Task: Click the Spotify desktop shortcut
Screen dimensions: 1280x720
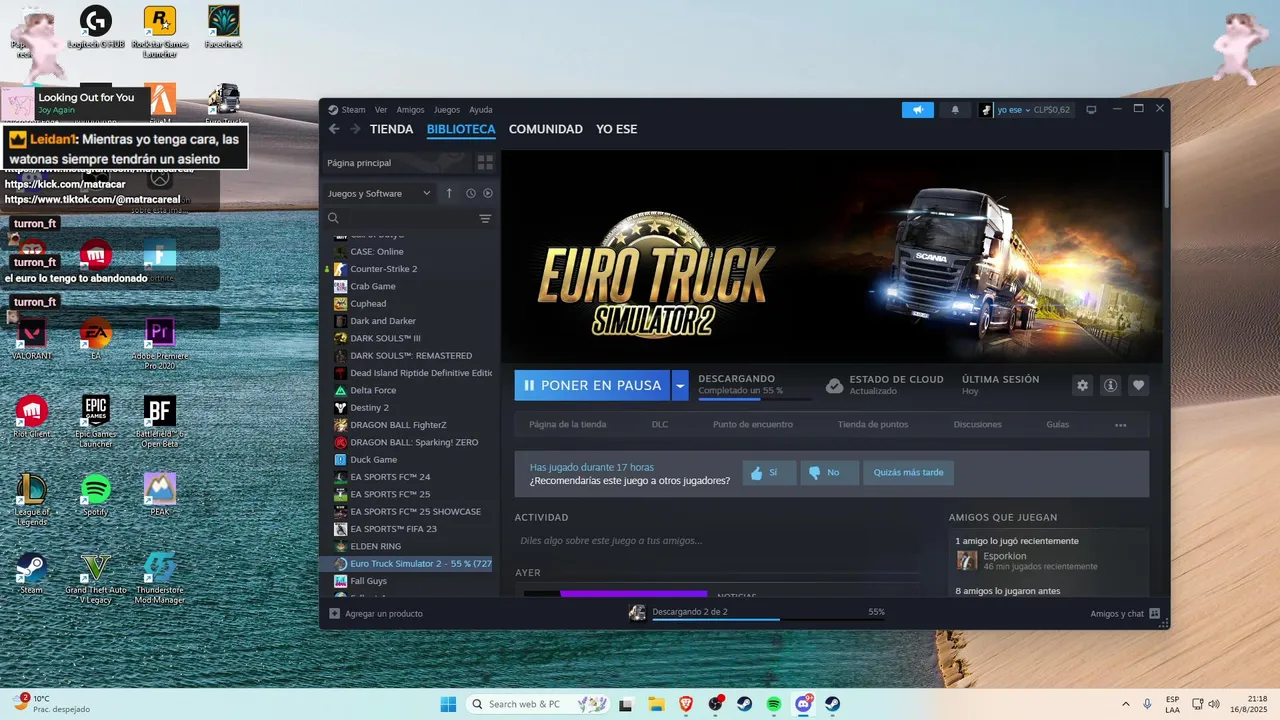Action: pyautogui.click(x=96, y=494)
